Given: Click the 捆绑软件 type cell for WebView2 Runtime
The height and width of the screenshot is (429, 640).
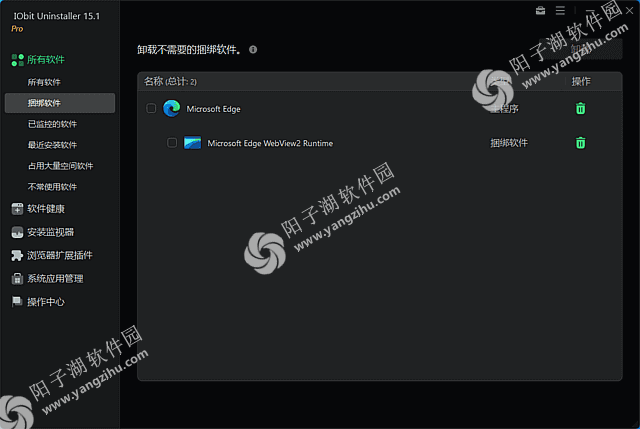Looking at the screenshot, I should [x=509, y=143].
